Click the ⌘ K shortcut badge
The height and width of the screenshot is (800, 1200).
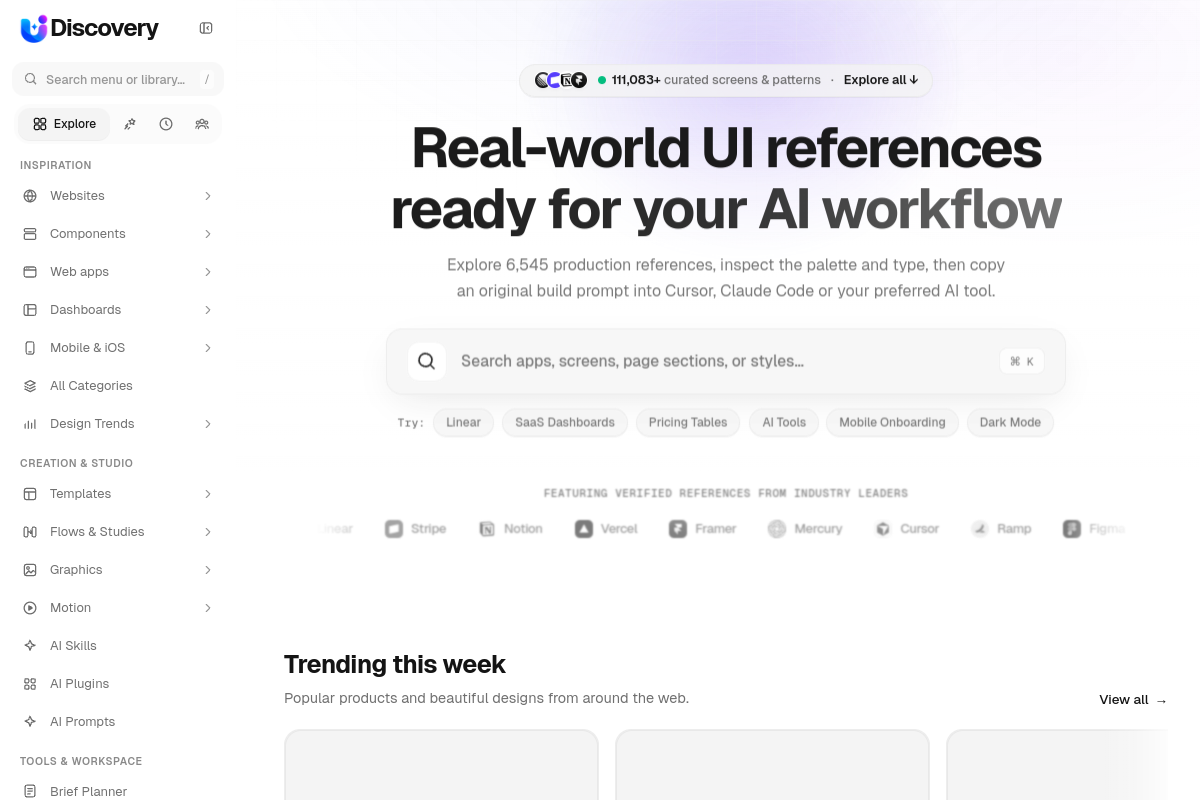click(x=1022, y=361)
